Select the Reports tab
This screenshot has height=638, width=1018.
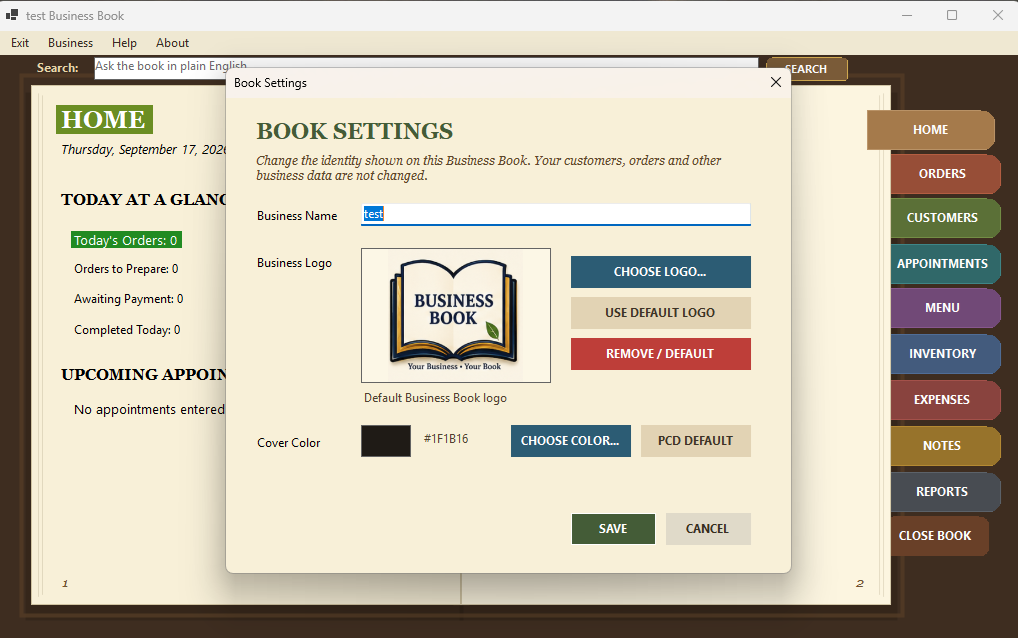[945, 492]
